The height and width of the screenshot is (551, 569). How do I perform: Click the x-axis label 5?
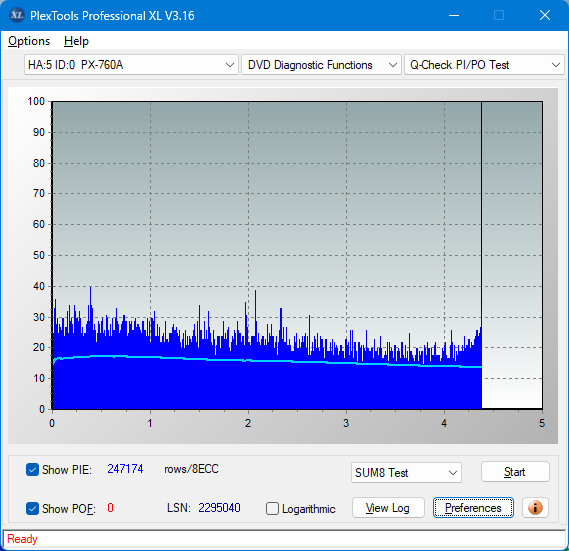tap(542, 423)
